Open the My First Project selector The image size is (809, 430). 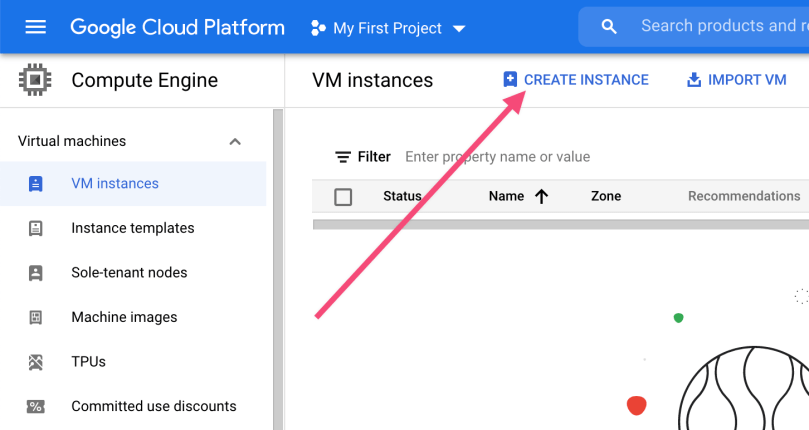pyautogui.click(x=388, y=28)
